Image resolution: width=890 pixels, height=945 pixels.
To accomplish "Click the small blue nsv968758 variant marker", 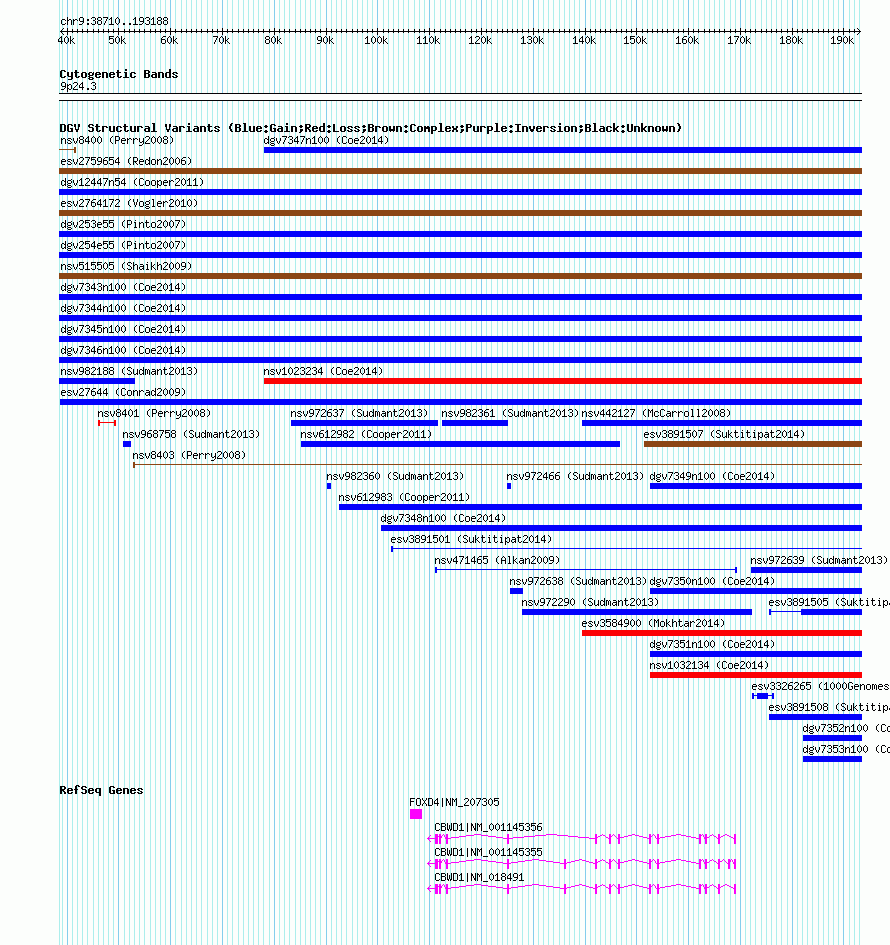I will coord(127,444).
